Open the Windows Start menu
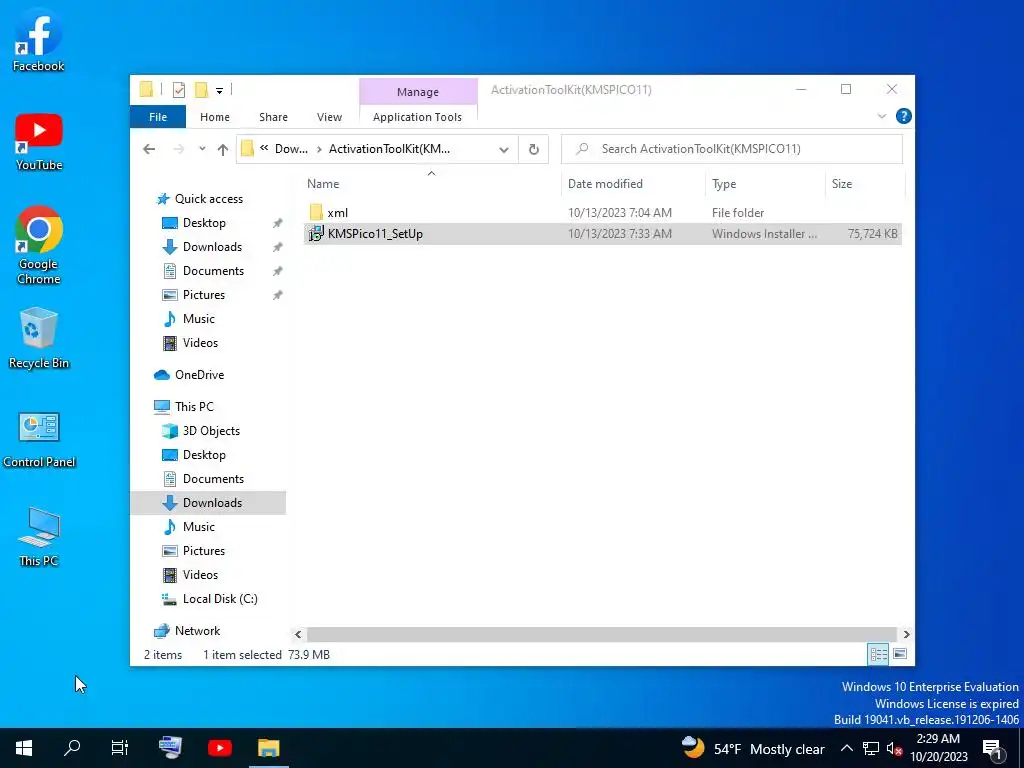The image size is (1024, 768). click(24, 748)
